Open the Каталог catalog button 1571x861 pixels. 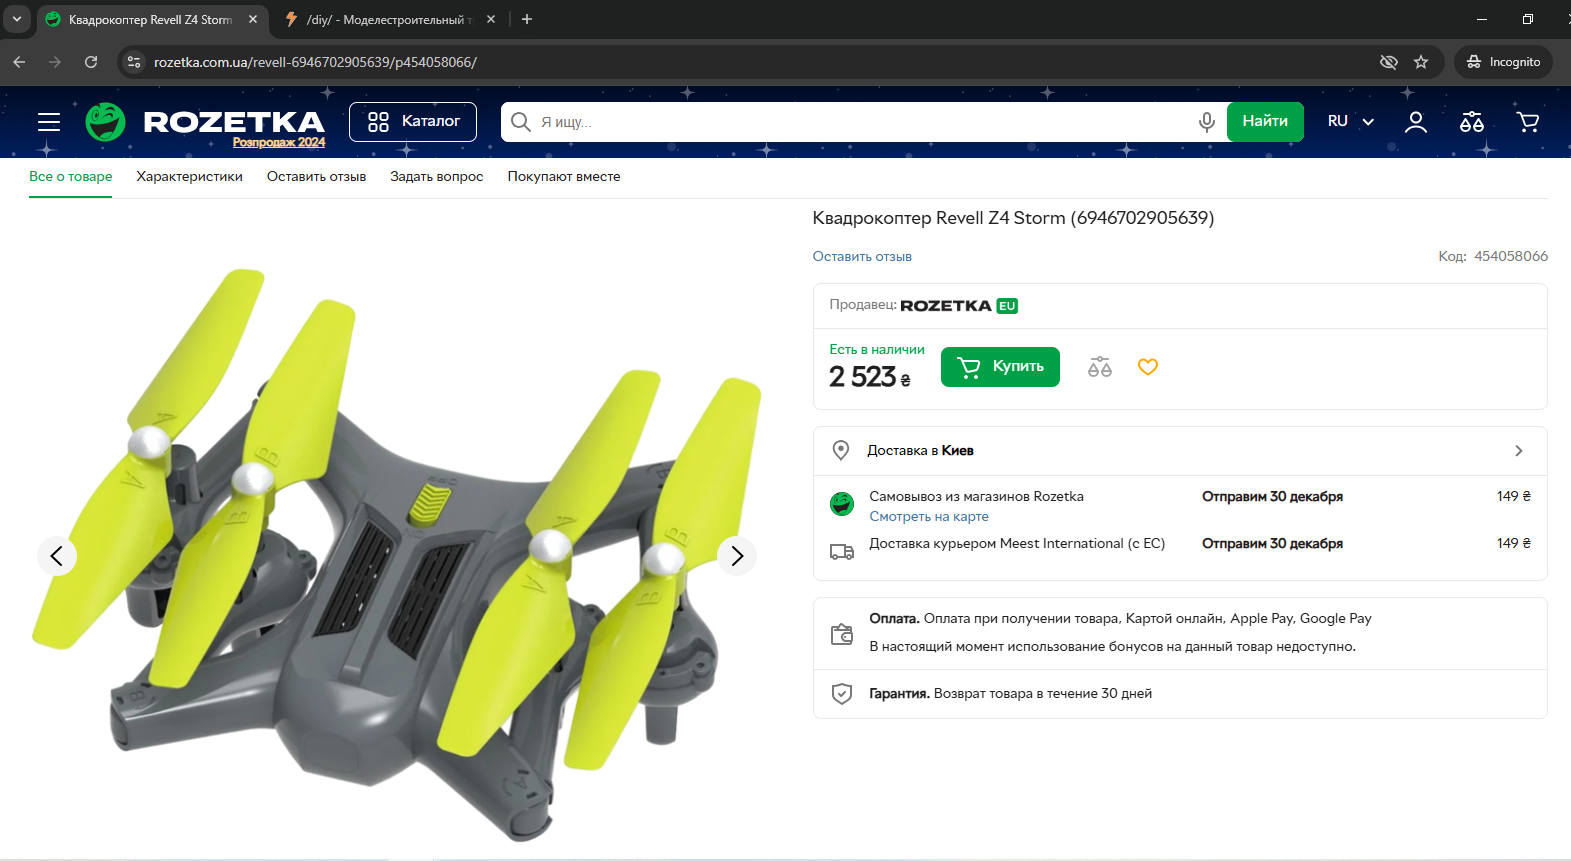[413, 122]
